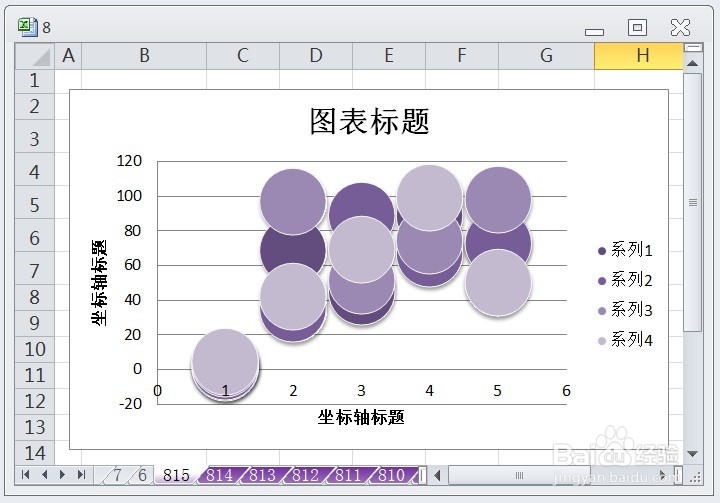
Task: Click the tab bar split handle
Action: click(x=423, y=475)
